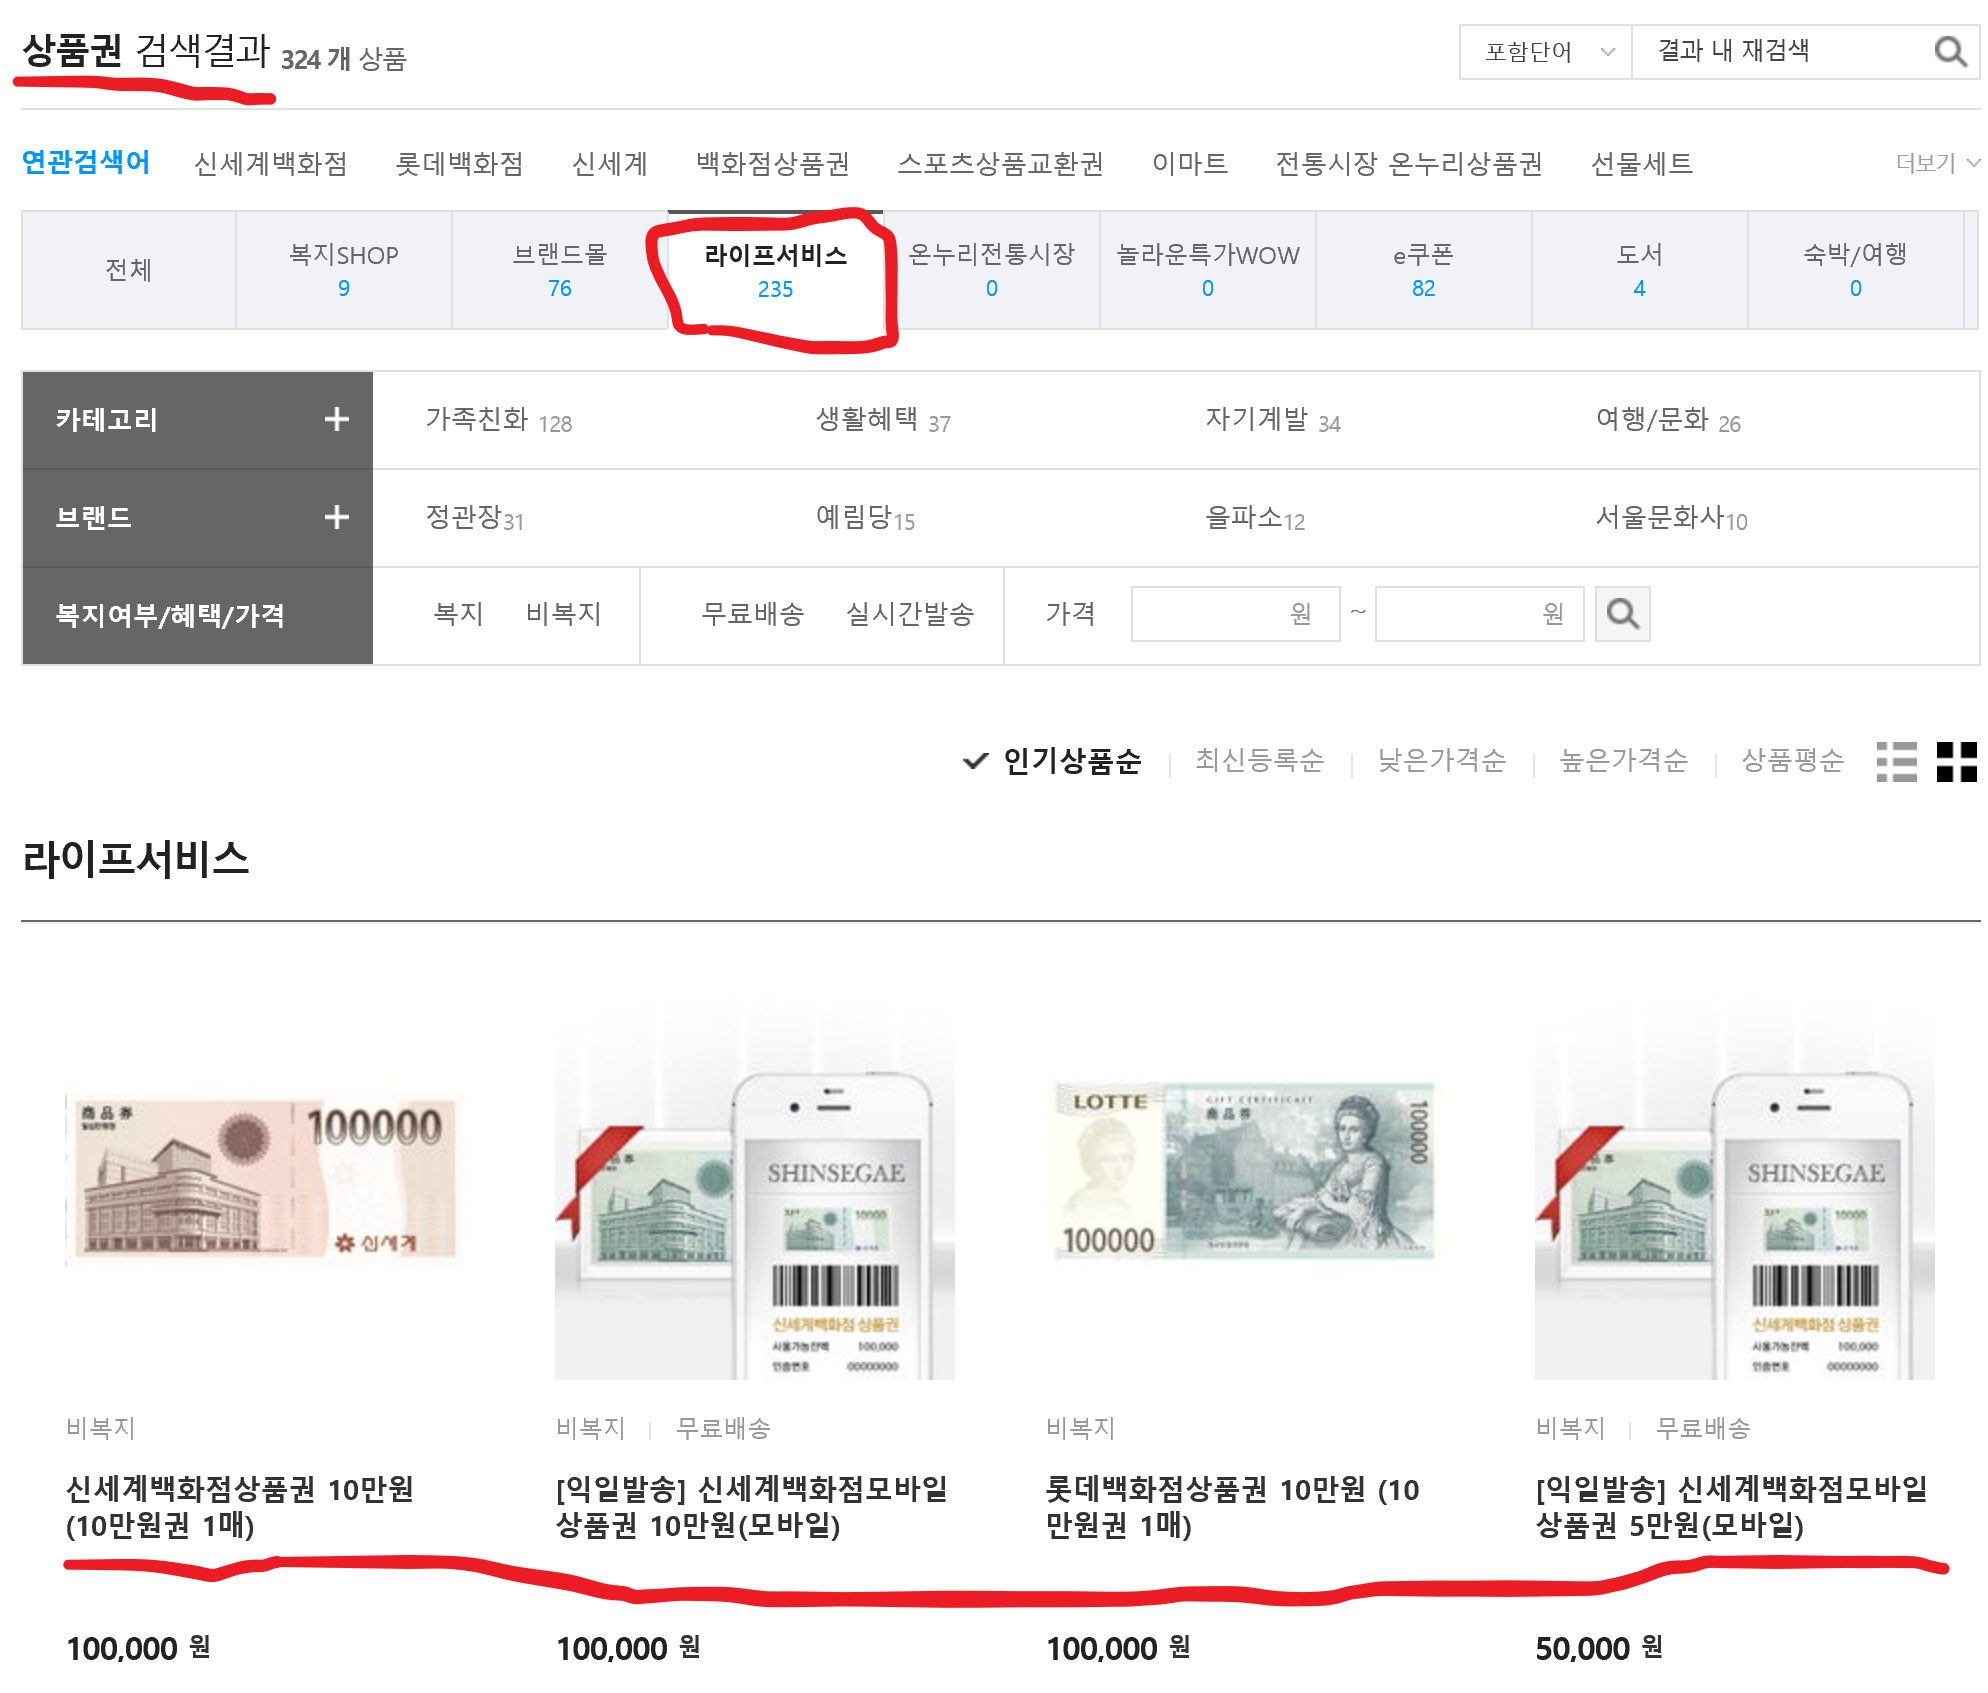This screenshot has width=1988, height=1693.
Task: Sort by 낮은가격순
Action: point(1441,761)
